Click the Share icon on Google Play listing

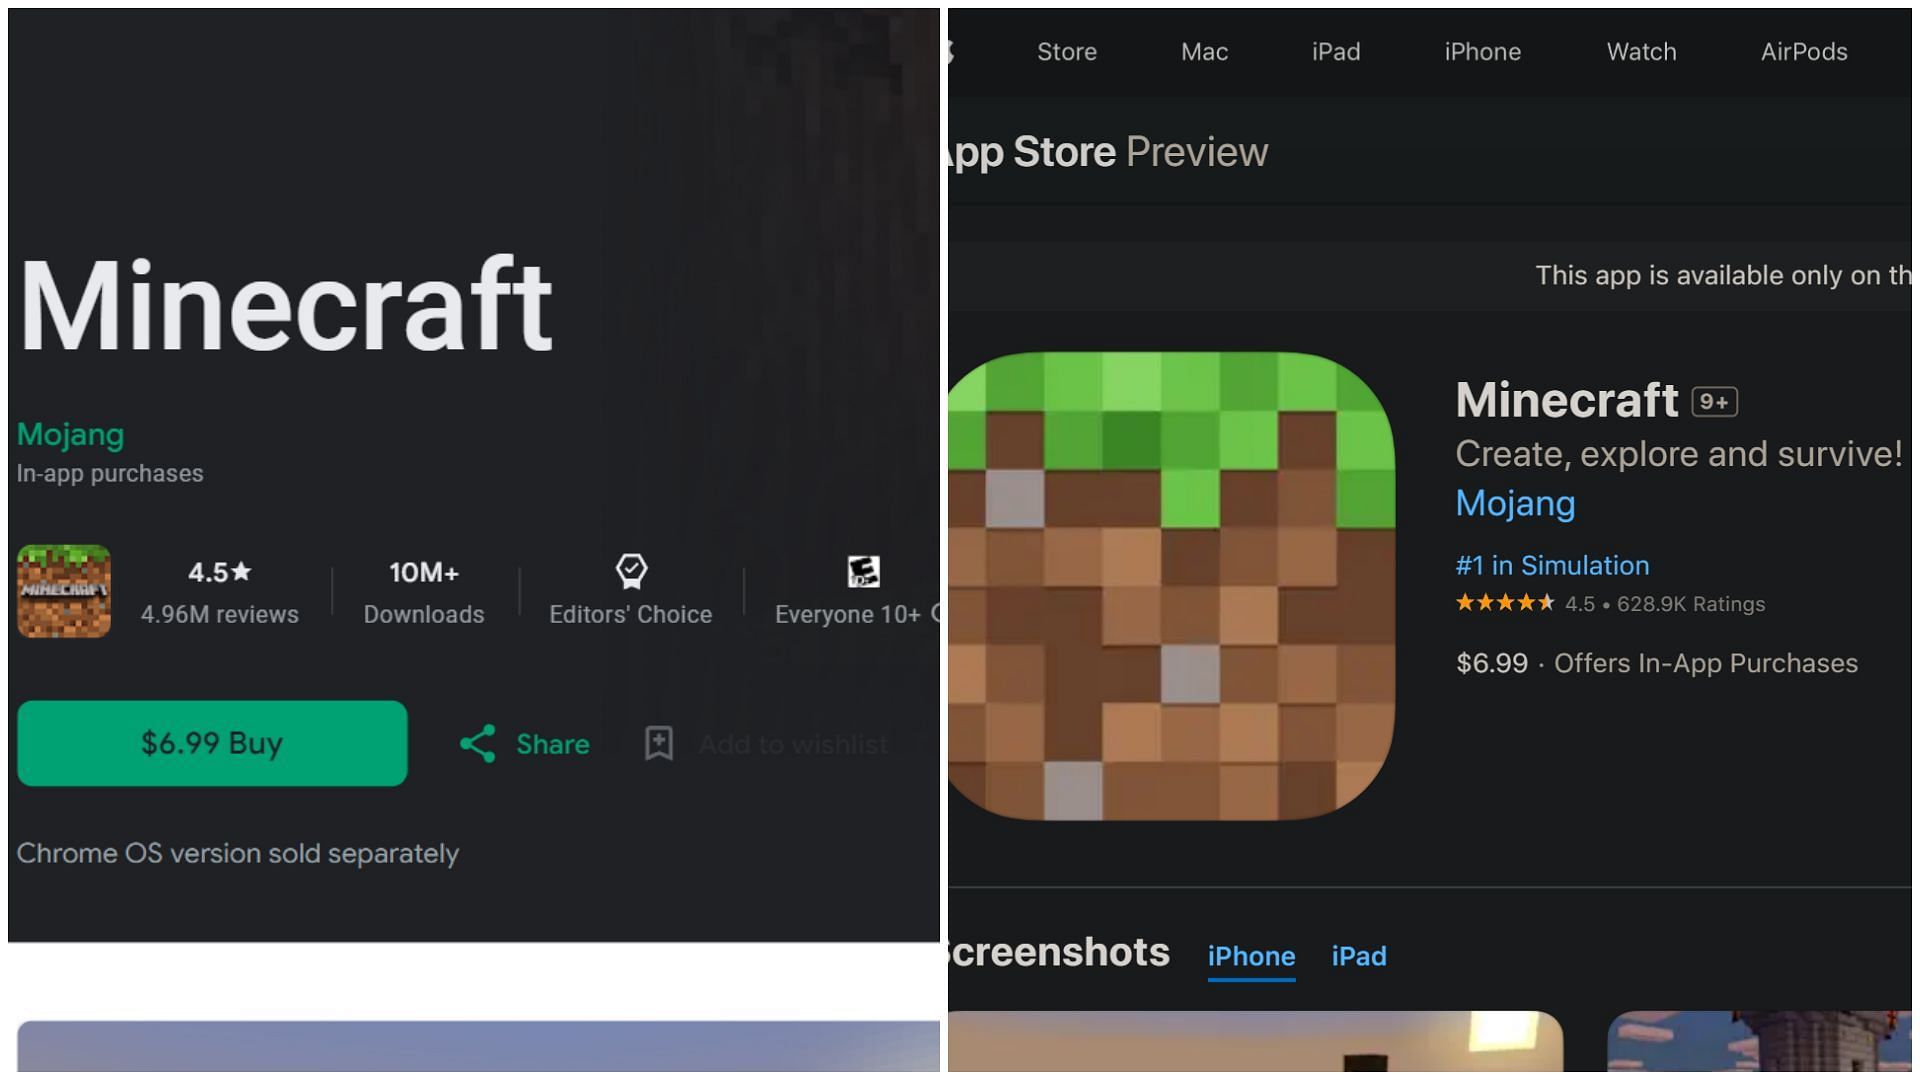pos(479,744)
